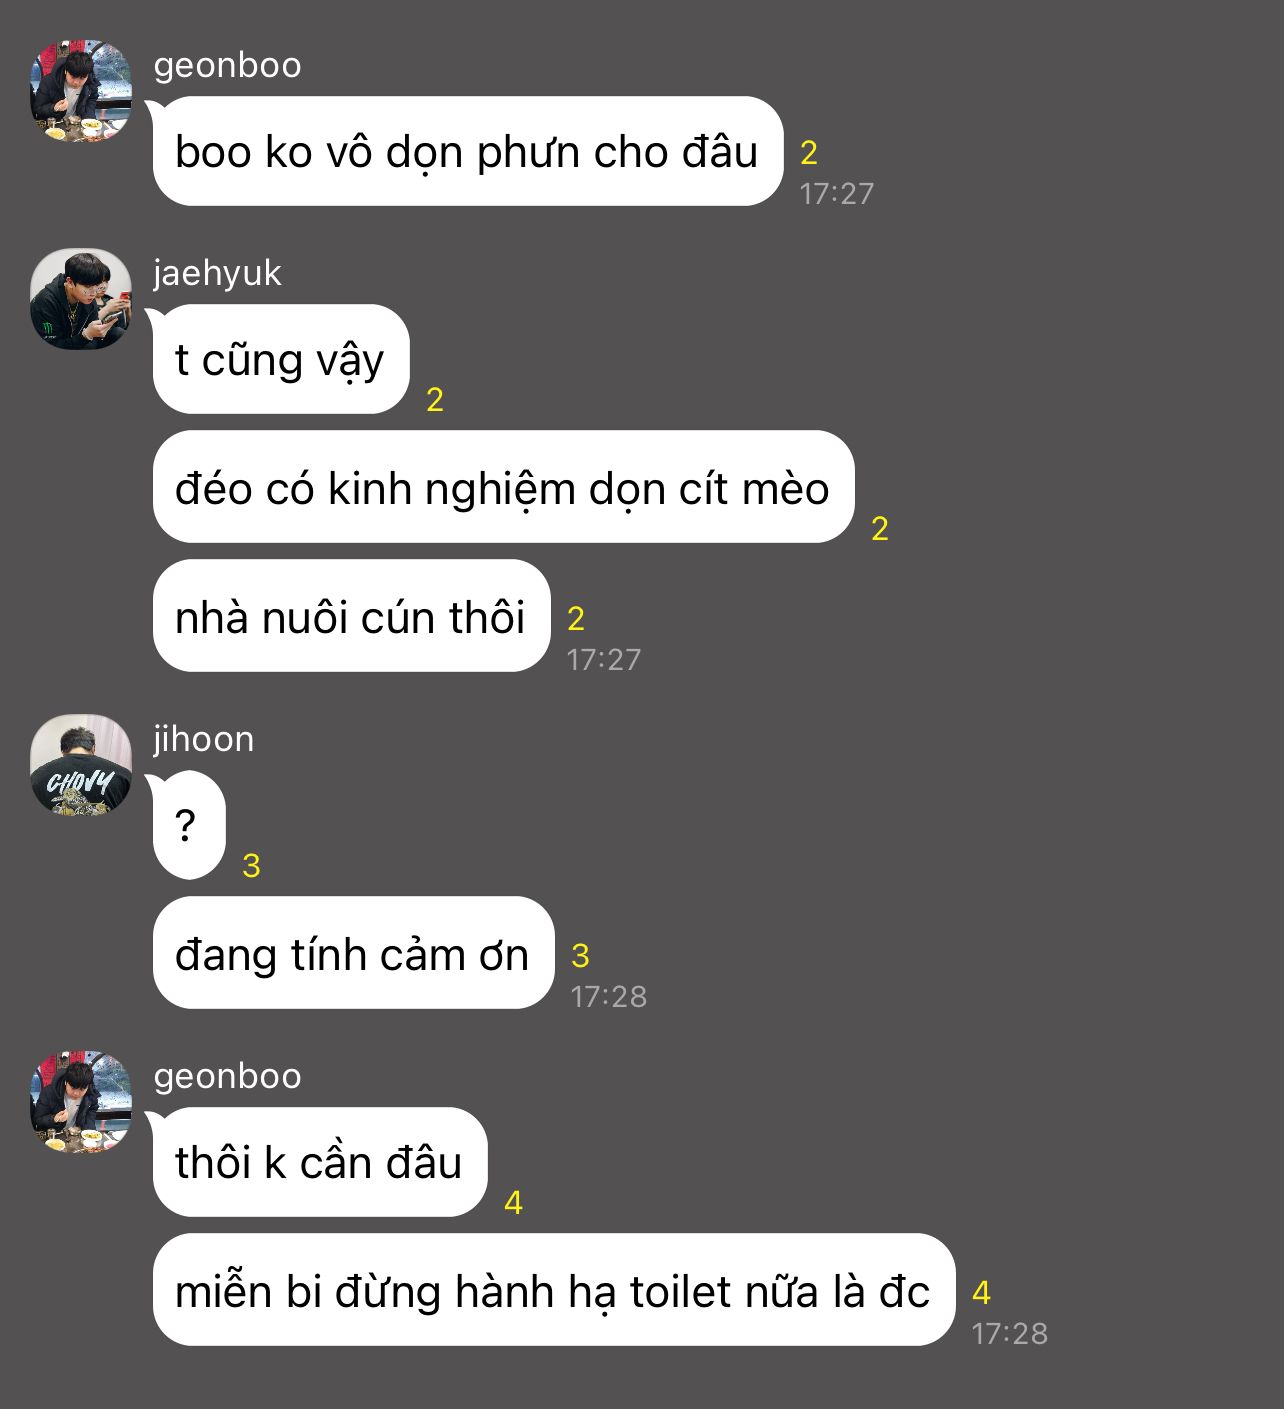Tap unread count 3 next to '?' bubble
The image size is (1284, 1409).
(x=251, y=866)
